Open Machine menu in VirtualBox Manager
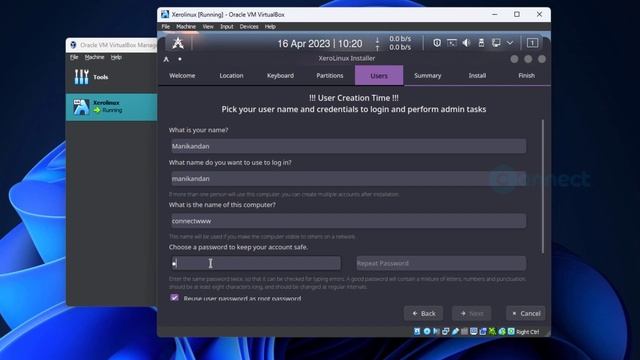This screenshot has width=640, height=360. tap(94, 57)
